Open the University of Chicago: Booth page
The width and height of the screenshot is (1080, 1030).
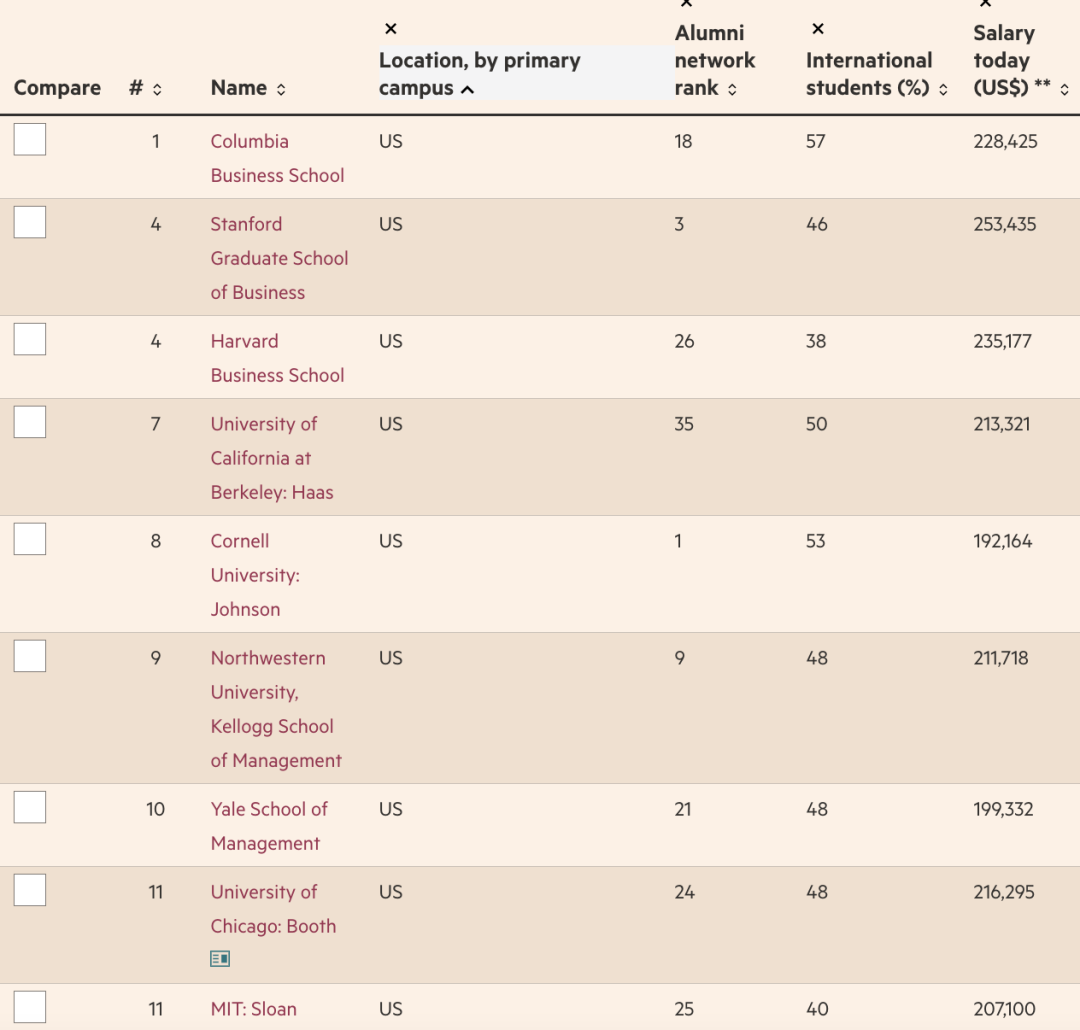[x=272, y=909]
